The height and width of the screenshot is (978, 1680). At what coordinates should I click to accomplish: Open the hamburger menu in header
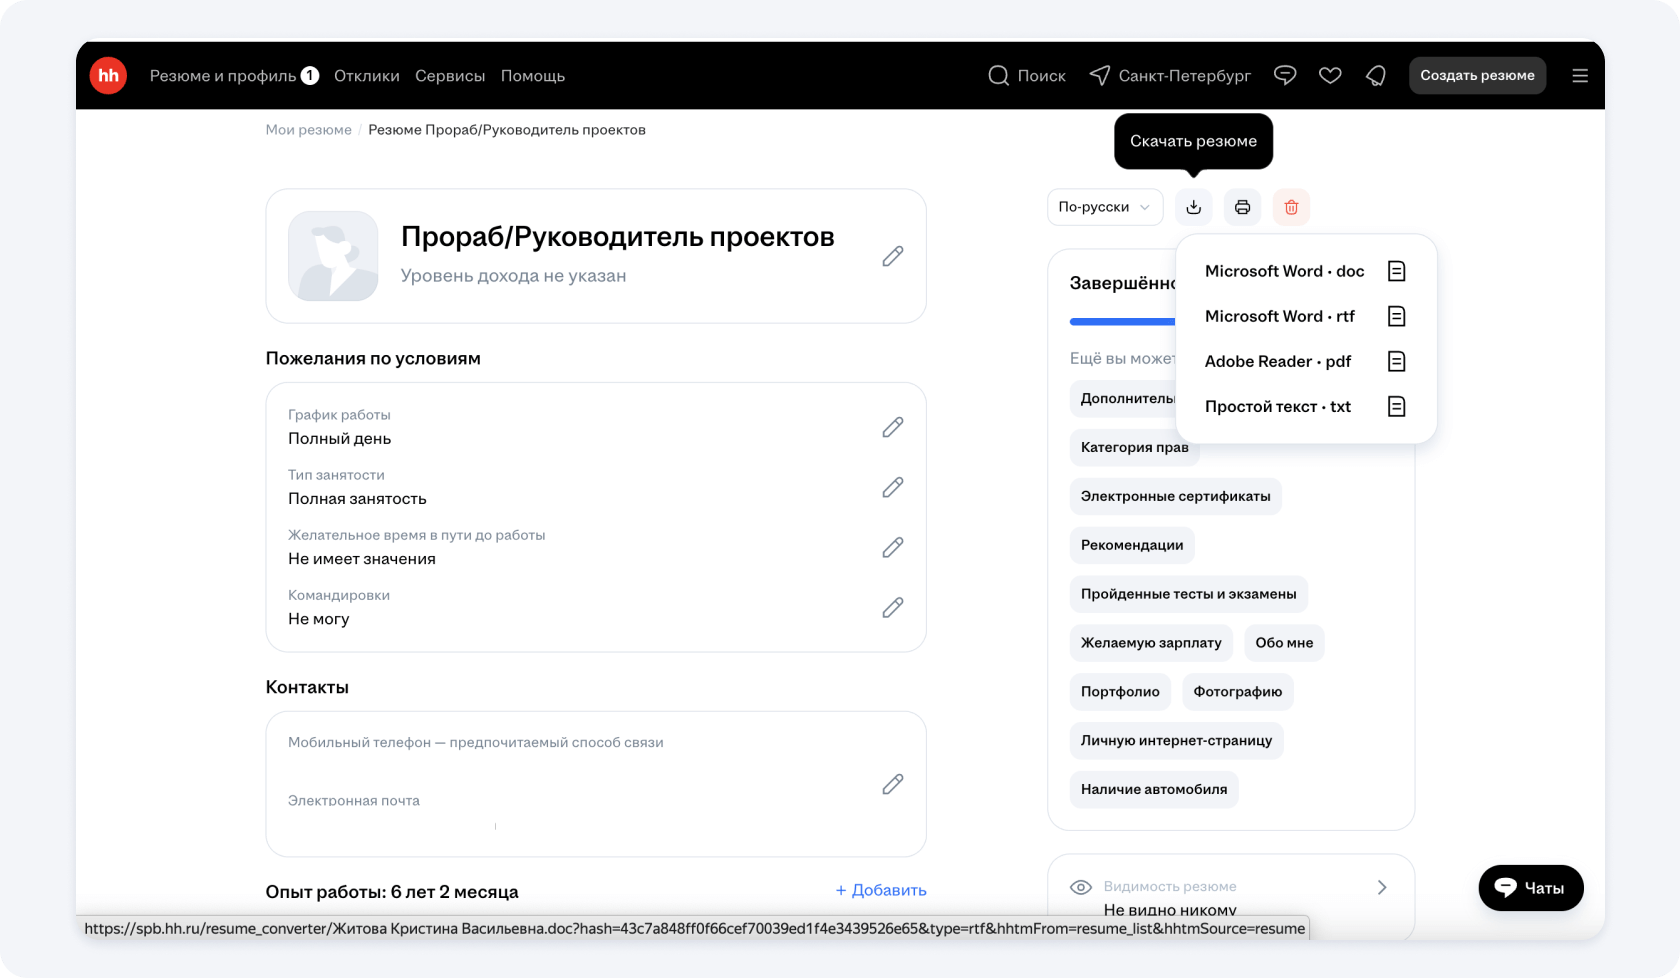(1580, 76)
